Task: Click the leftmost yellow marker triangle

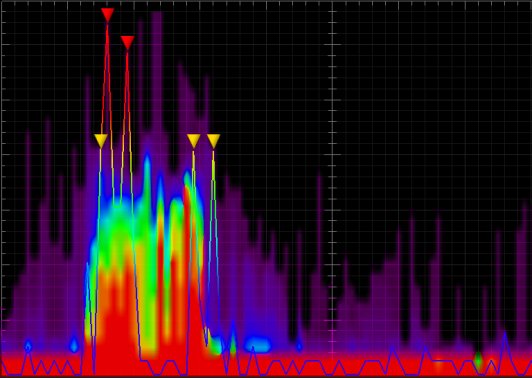Action: tap(101, 141)
